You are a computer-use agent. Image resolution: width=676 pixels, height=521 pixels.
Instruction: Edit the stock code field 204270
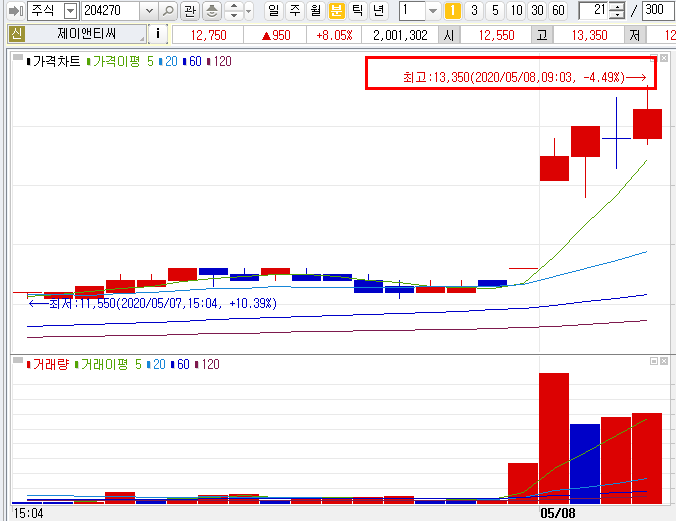point(110,11)
